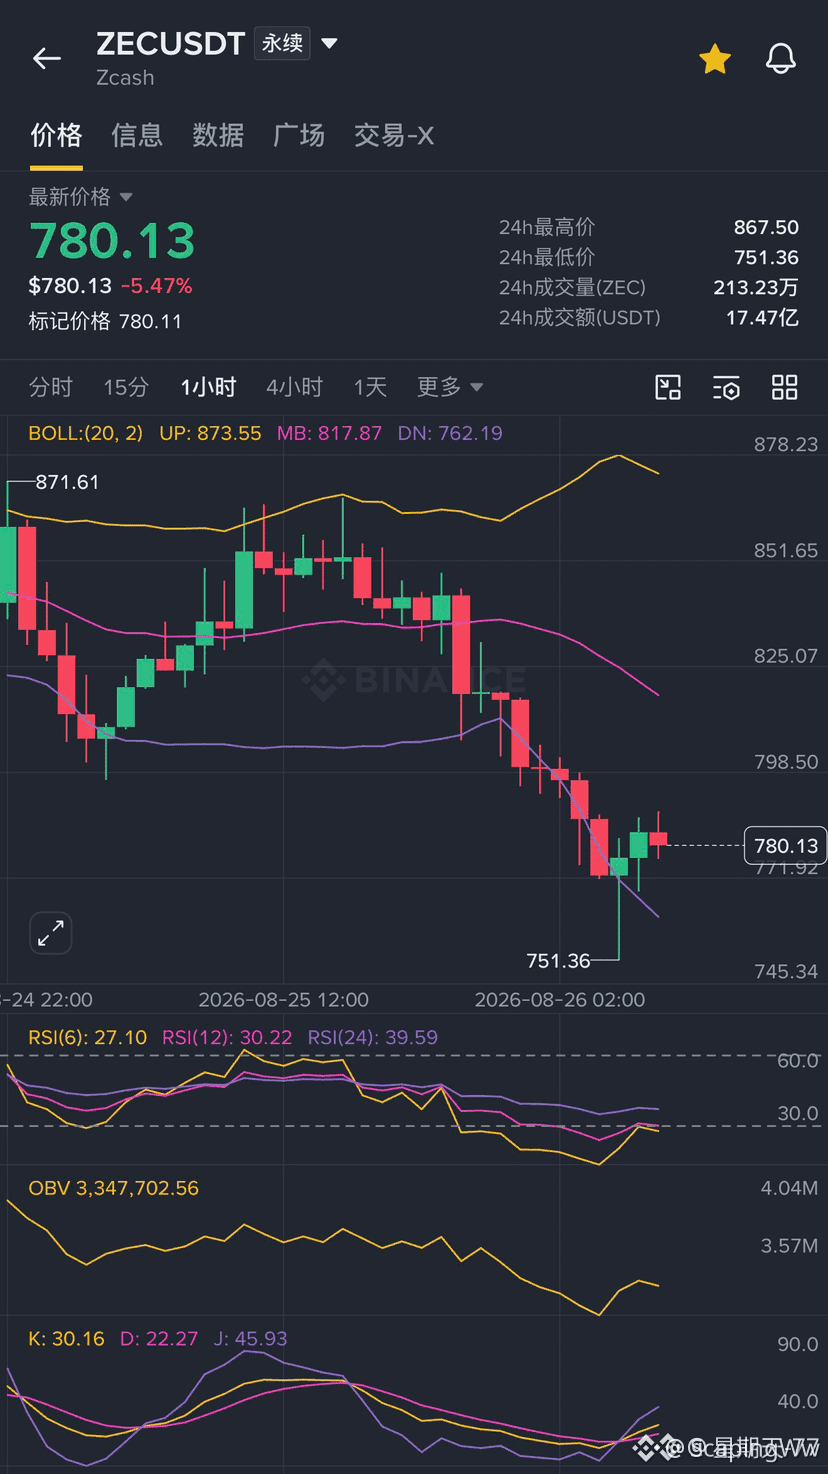The image size is (828, 1474).
Task: Select the 分时 chart interval
Action: (51, 387)
